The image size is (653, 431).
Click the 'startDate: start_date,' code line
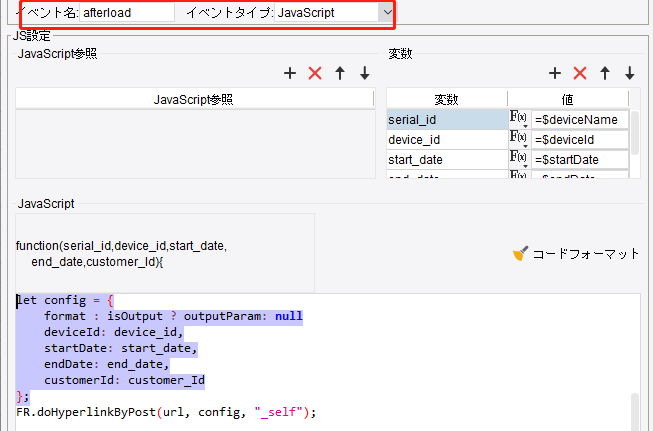121,348
